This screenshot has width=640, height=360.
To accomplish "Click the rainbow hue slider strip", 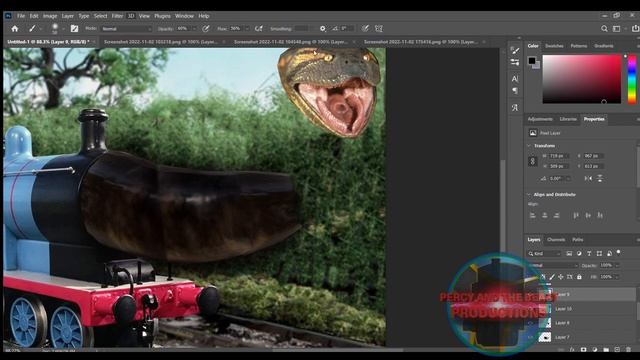I will coord(631,79).
